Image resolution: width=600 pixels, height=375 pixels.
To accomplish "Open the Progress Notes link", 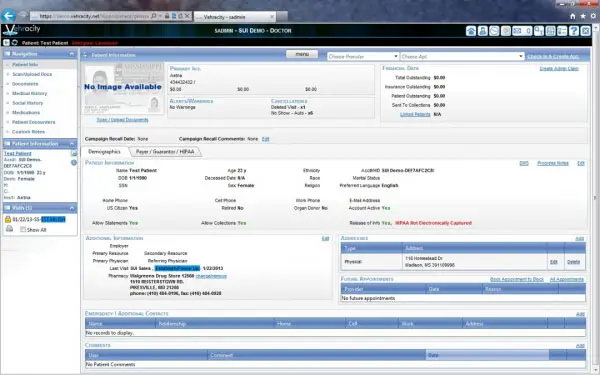I will [553, 163].
